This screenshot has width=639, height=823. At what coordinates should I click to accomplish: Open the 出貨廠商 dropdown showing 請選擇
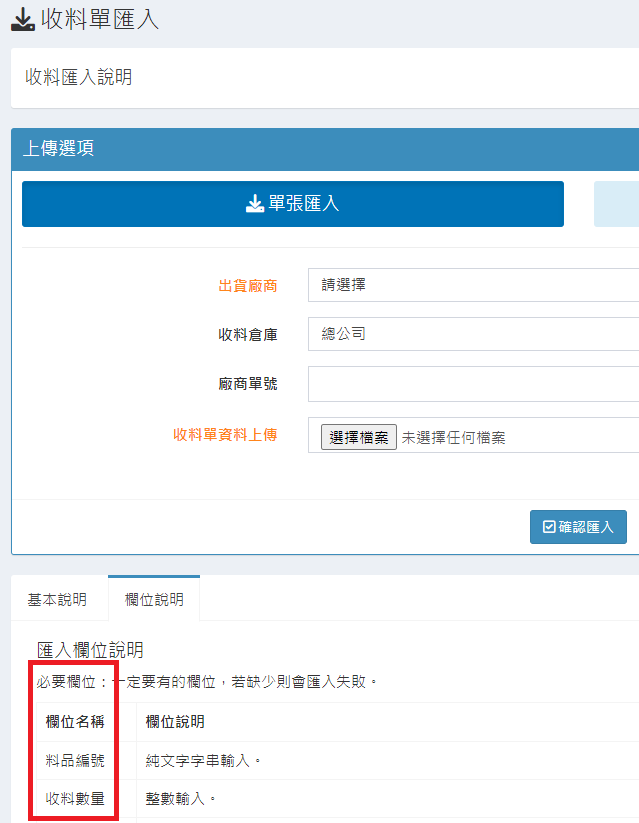[x=472, y=285]
